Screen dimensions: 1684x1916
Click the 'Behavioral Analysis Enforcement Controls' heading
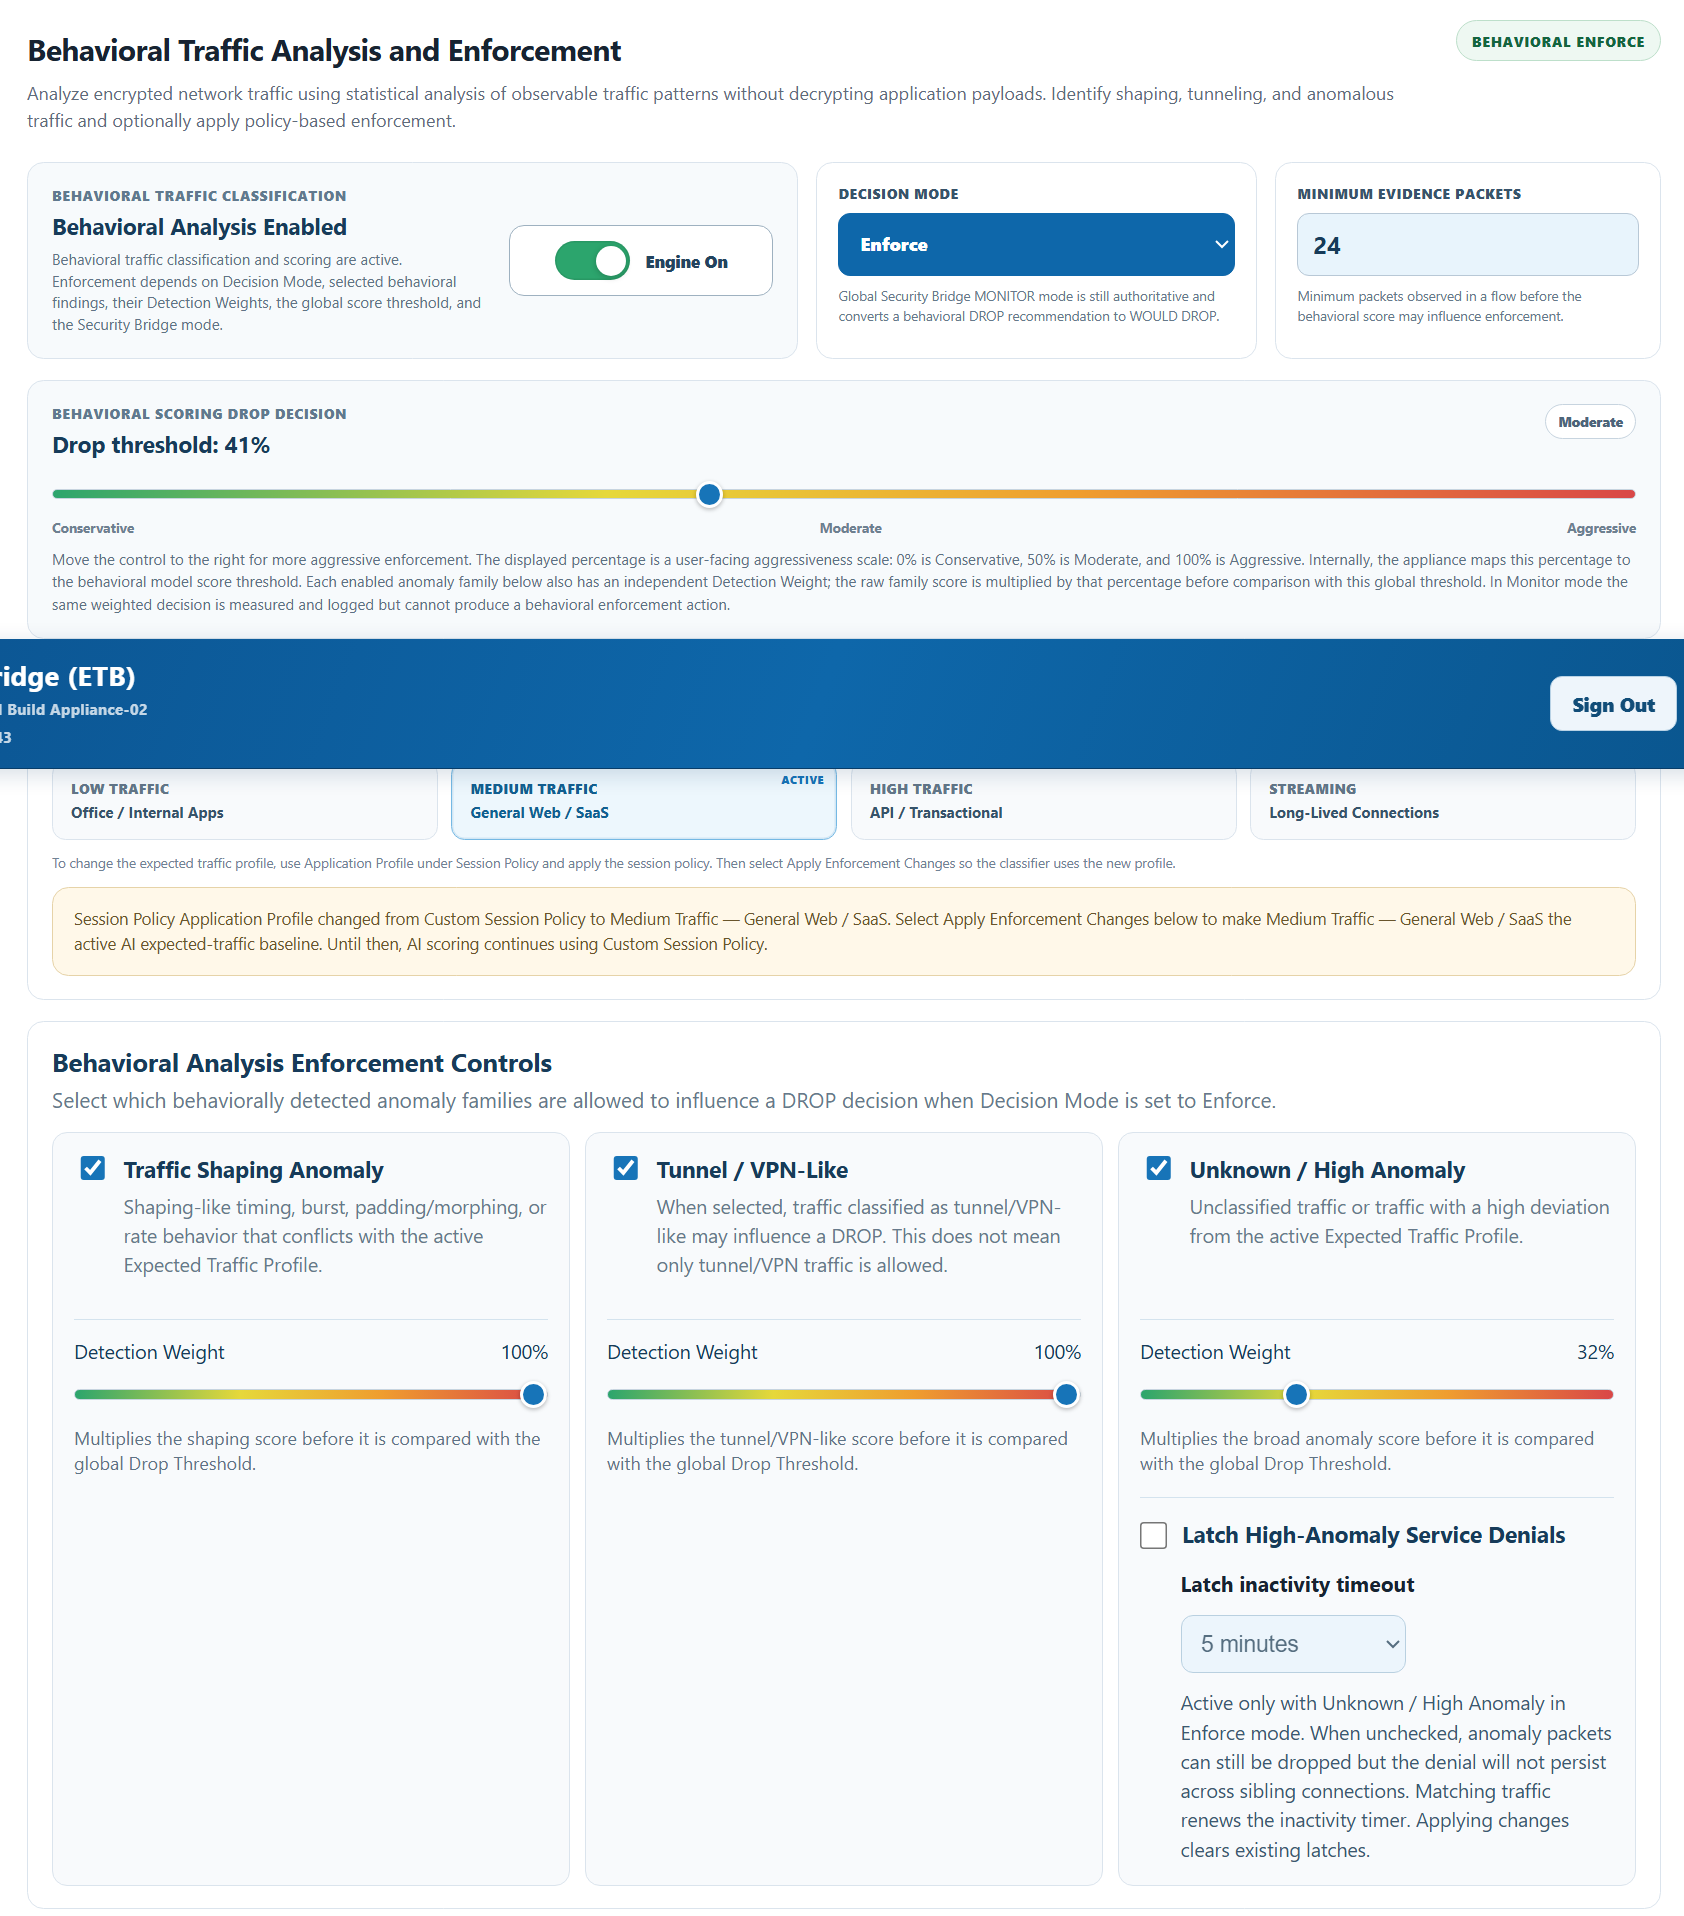[302, 1063]
